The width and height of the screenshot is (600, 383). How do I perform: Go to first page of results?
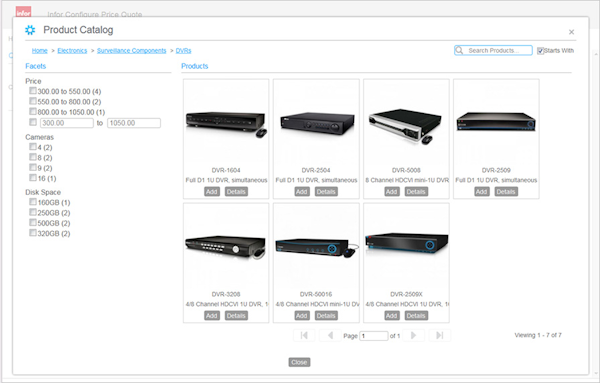click(x=304, y=336)
